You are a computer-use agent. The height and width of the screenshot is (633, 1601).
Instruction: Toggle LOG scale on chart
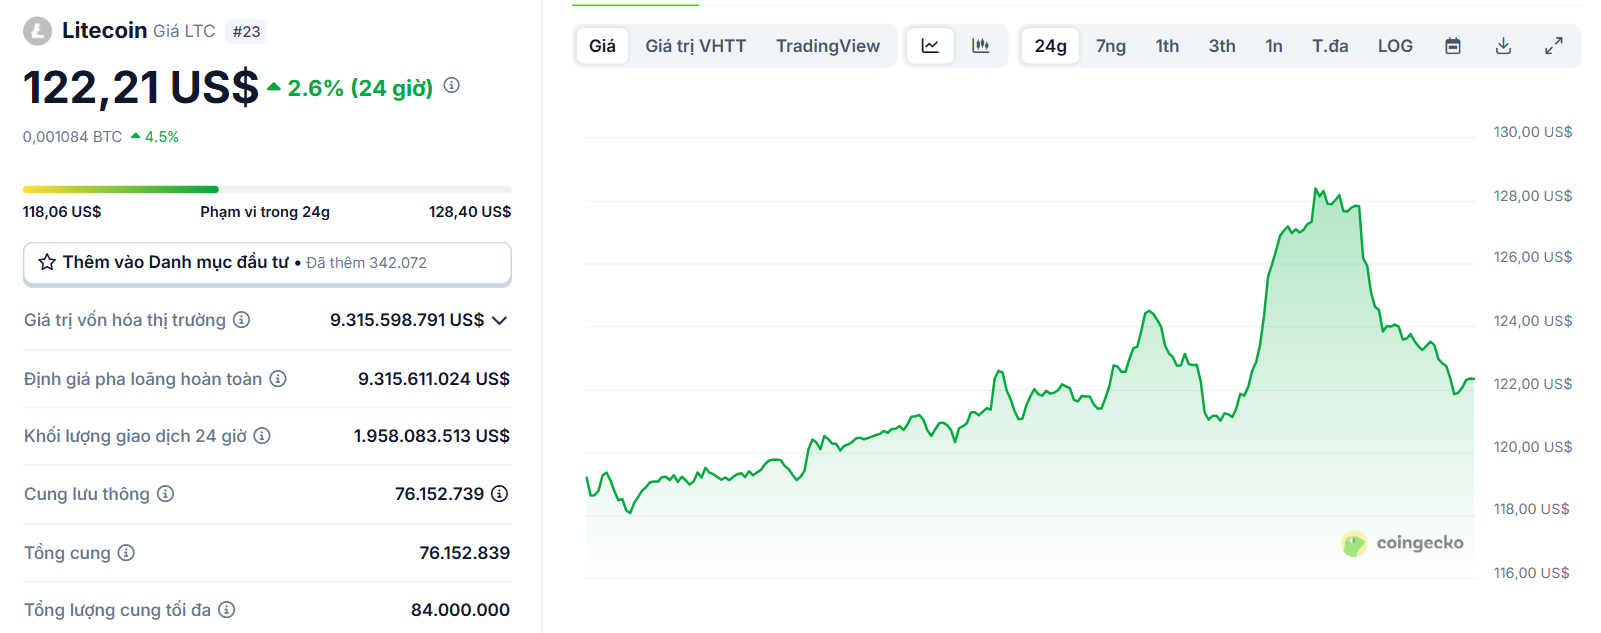[x=1395, y=46]
